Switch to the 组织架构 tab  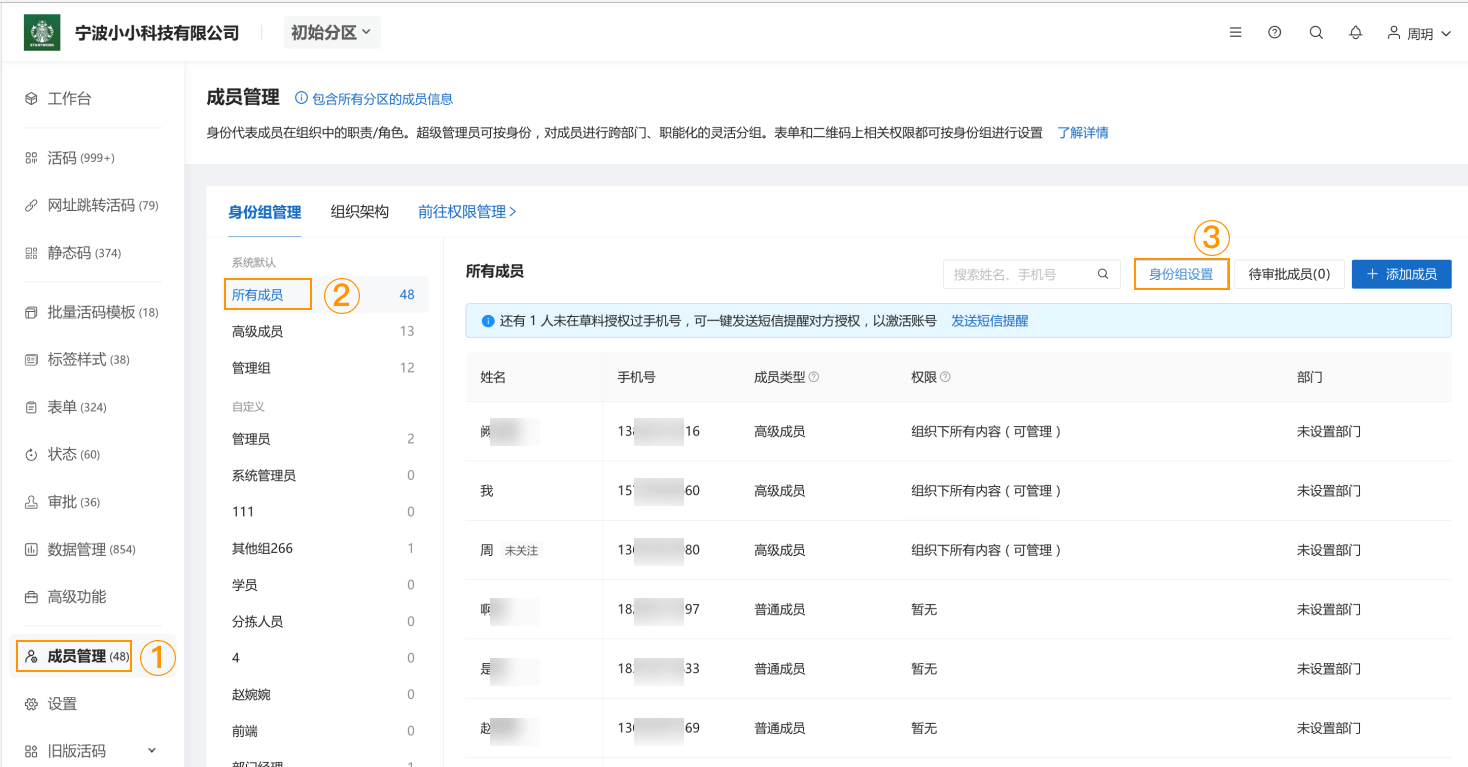pyautogui.click(x=359, y=211)
